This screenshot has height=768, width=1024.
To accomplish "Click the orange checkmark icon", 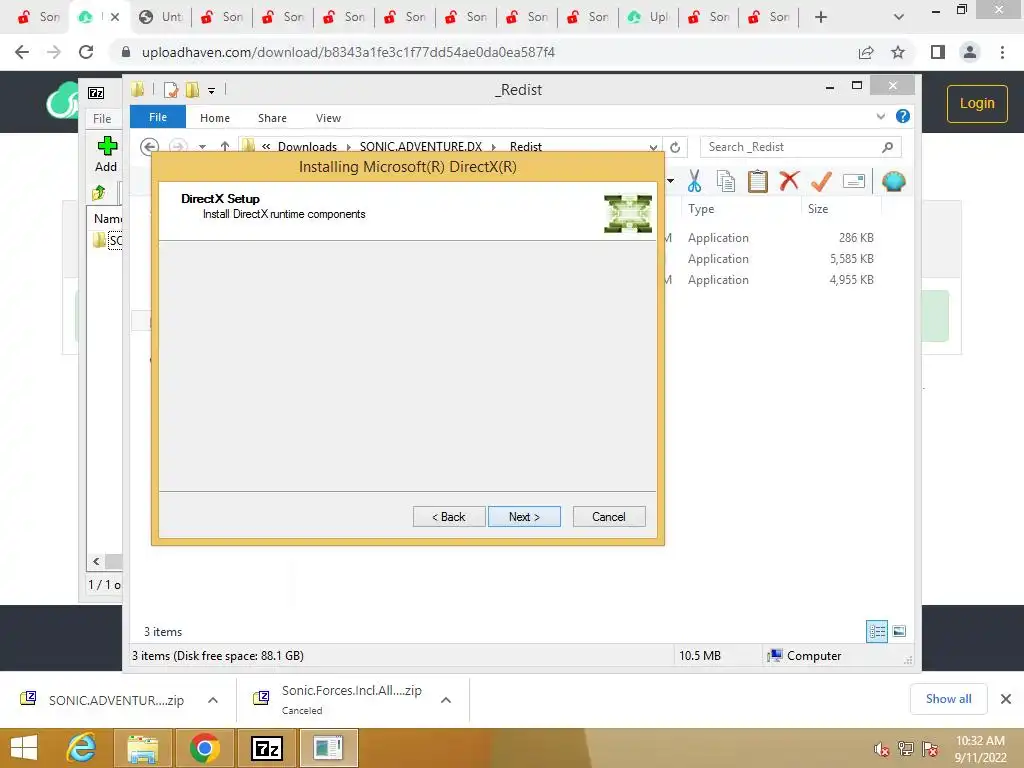I will coord(821,181).
